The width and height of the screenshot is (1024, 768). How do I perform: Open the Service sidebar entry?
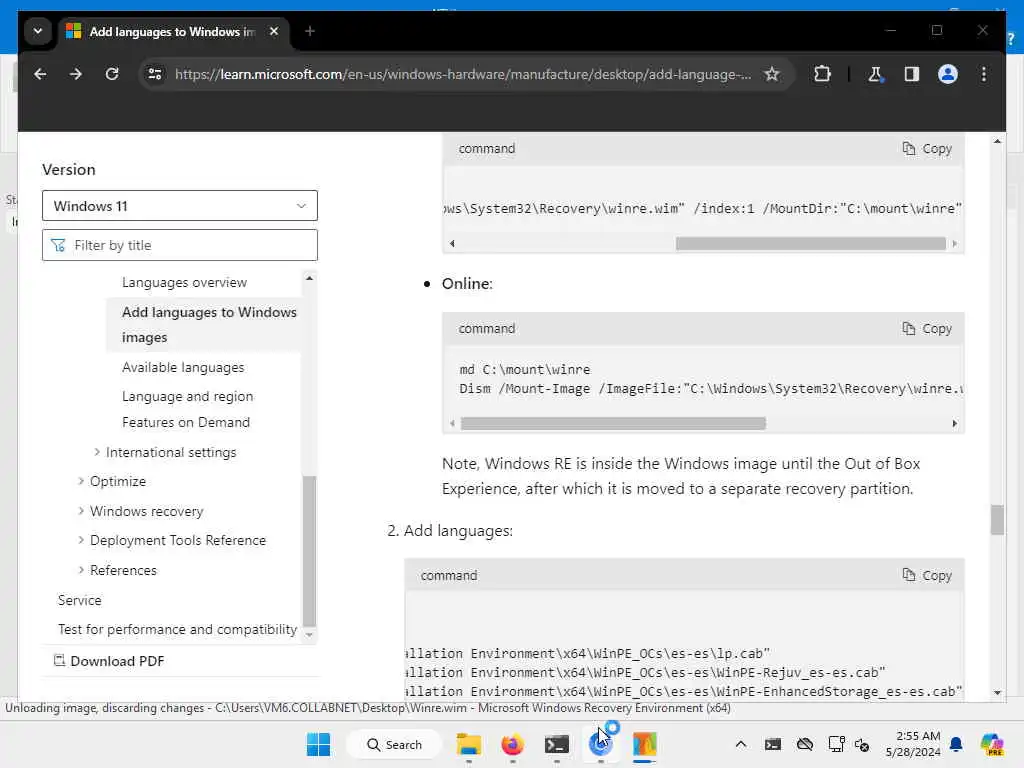point(79,600)
